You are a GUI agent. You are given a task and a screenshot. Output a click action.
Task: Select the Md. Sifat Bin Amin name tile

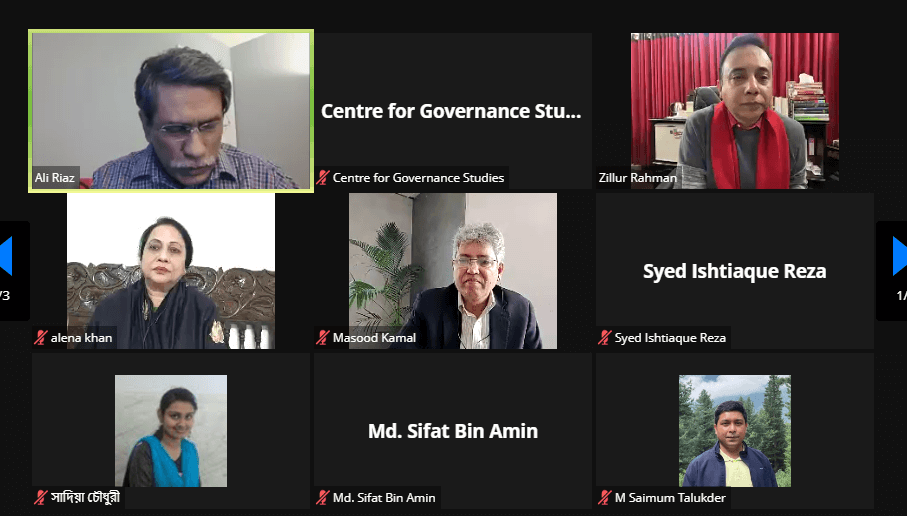(x=453, y=431)
